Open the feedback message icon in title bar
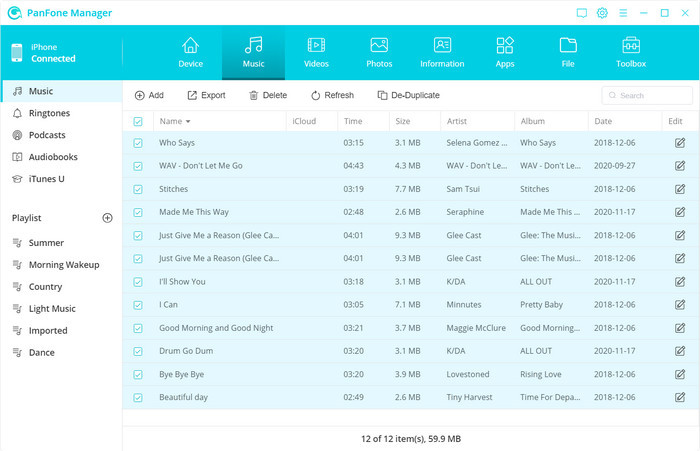The height and width of the screenshot is (451, 700). [x=582, y=13]
